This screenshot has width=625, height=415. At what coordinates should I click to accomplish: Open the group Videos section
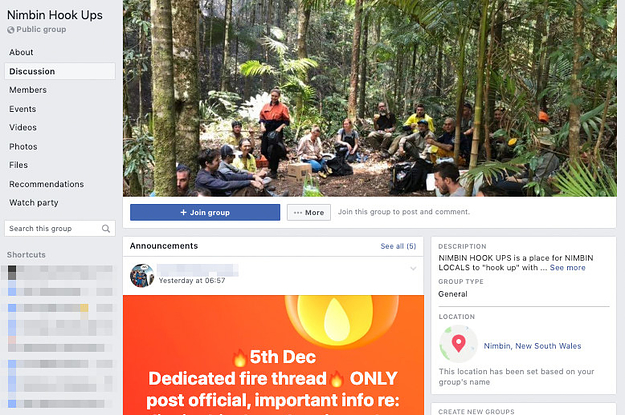(23, 128)
